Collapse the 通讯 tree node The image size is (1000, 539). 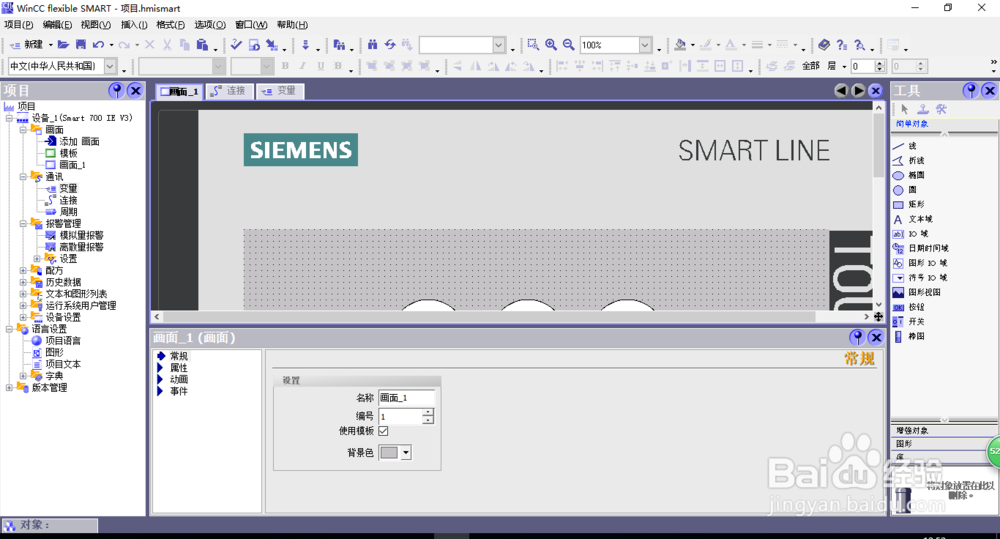[23, 177]
